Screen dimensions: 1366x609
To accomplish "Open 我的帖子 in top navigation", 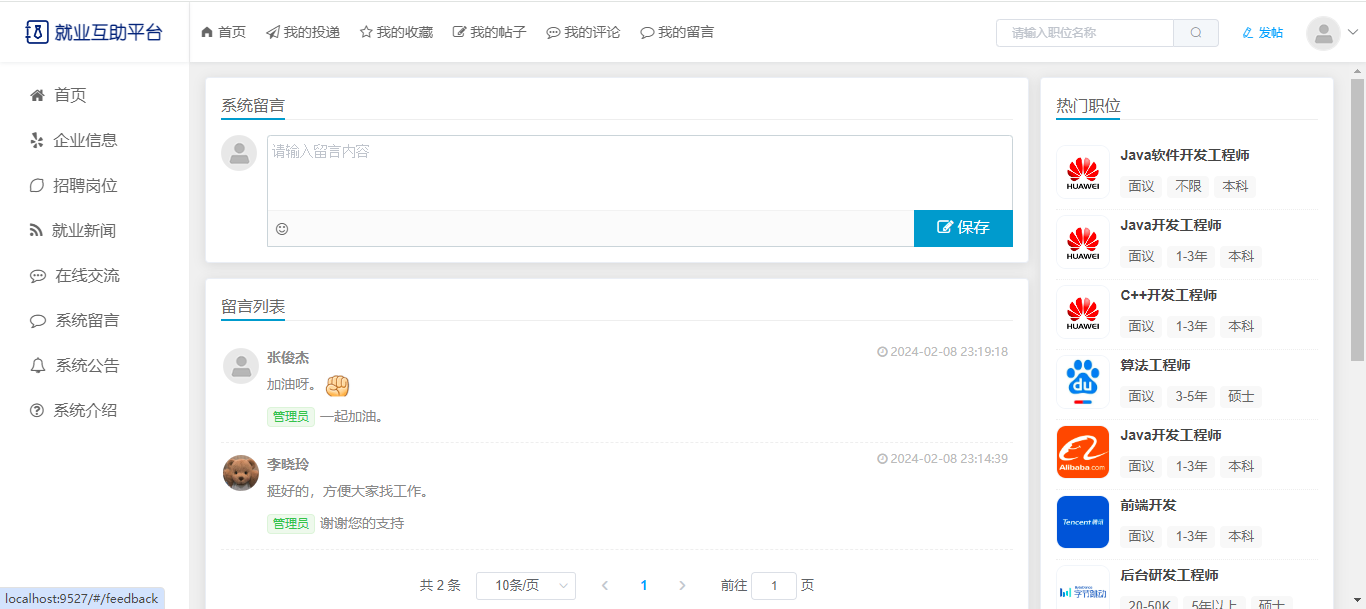I will coord(490,32).
